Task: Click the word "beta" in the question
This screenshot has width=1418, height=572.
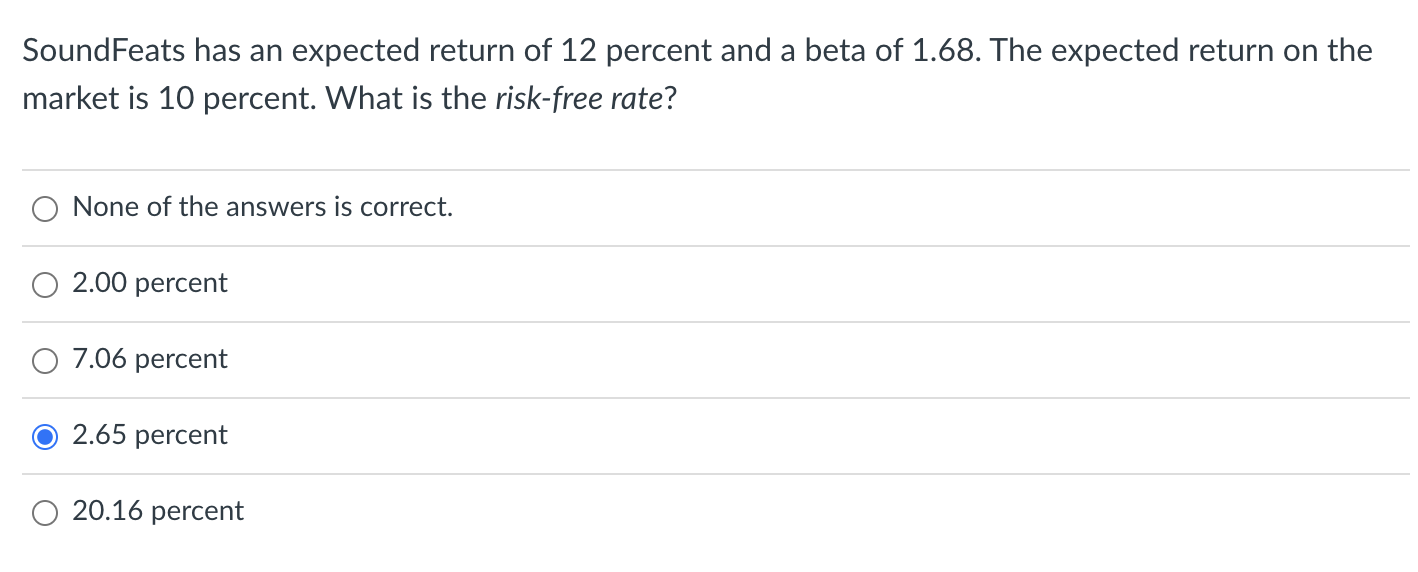Action: pos(836,51)
